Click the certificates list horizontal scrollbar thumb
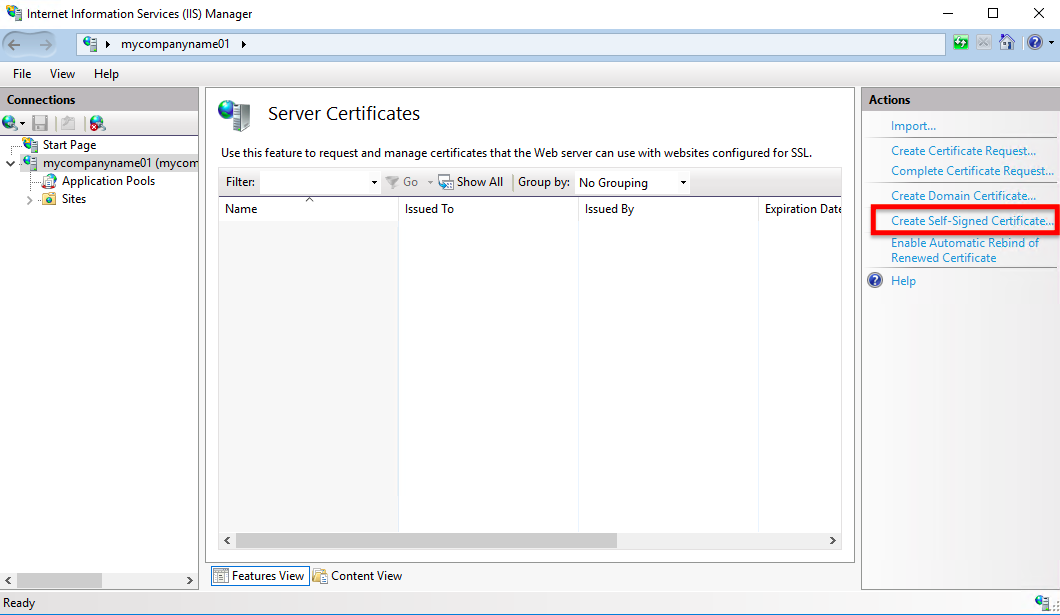 426,541
